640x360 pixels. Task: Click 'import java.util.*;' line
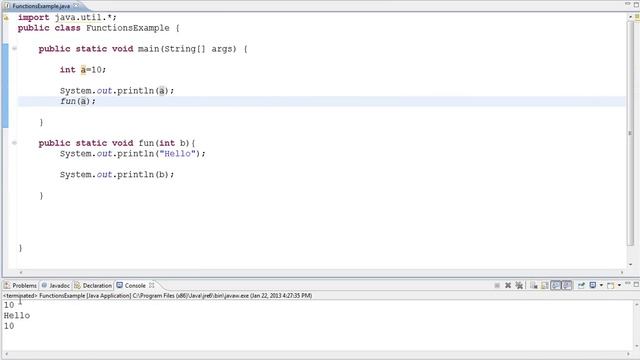pyautogui.click(x=67, y=18)
